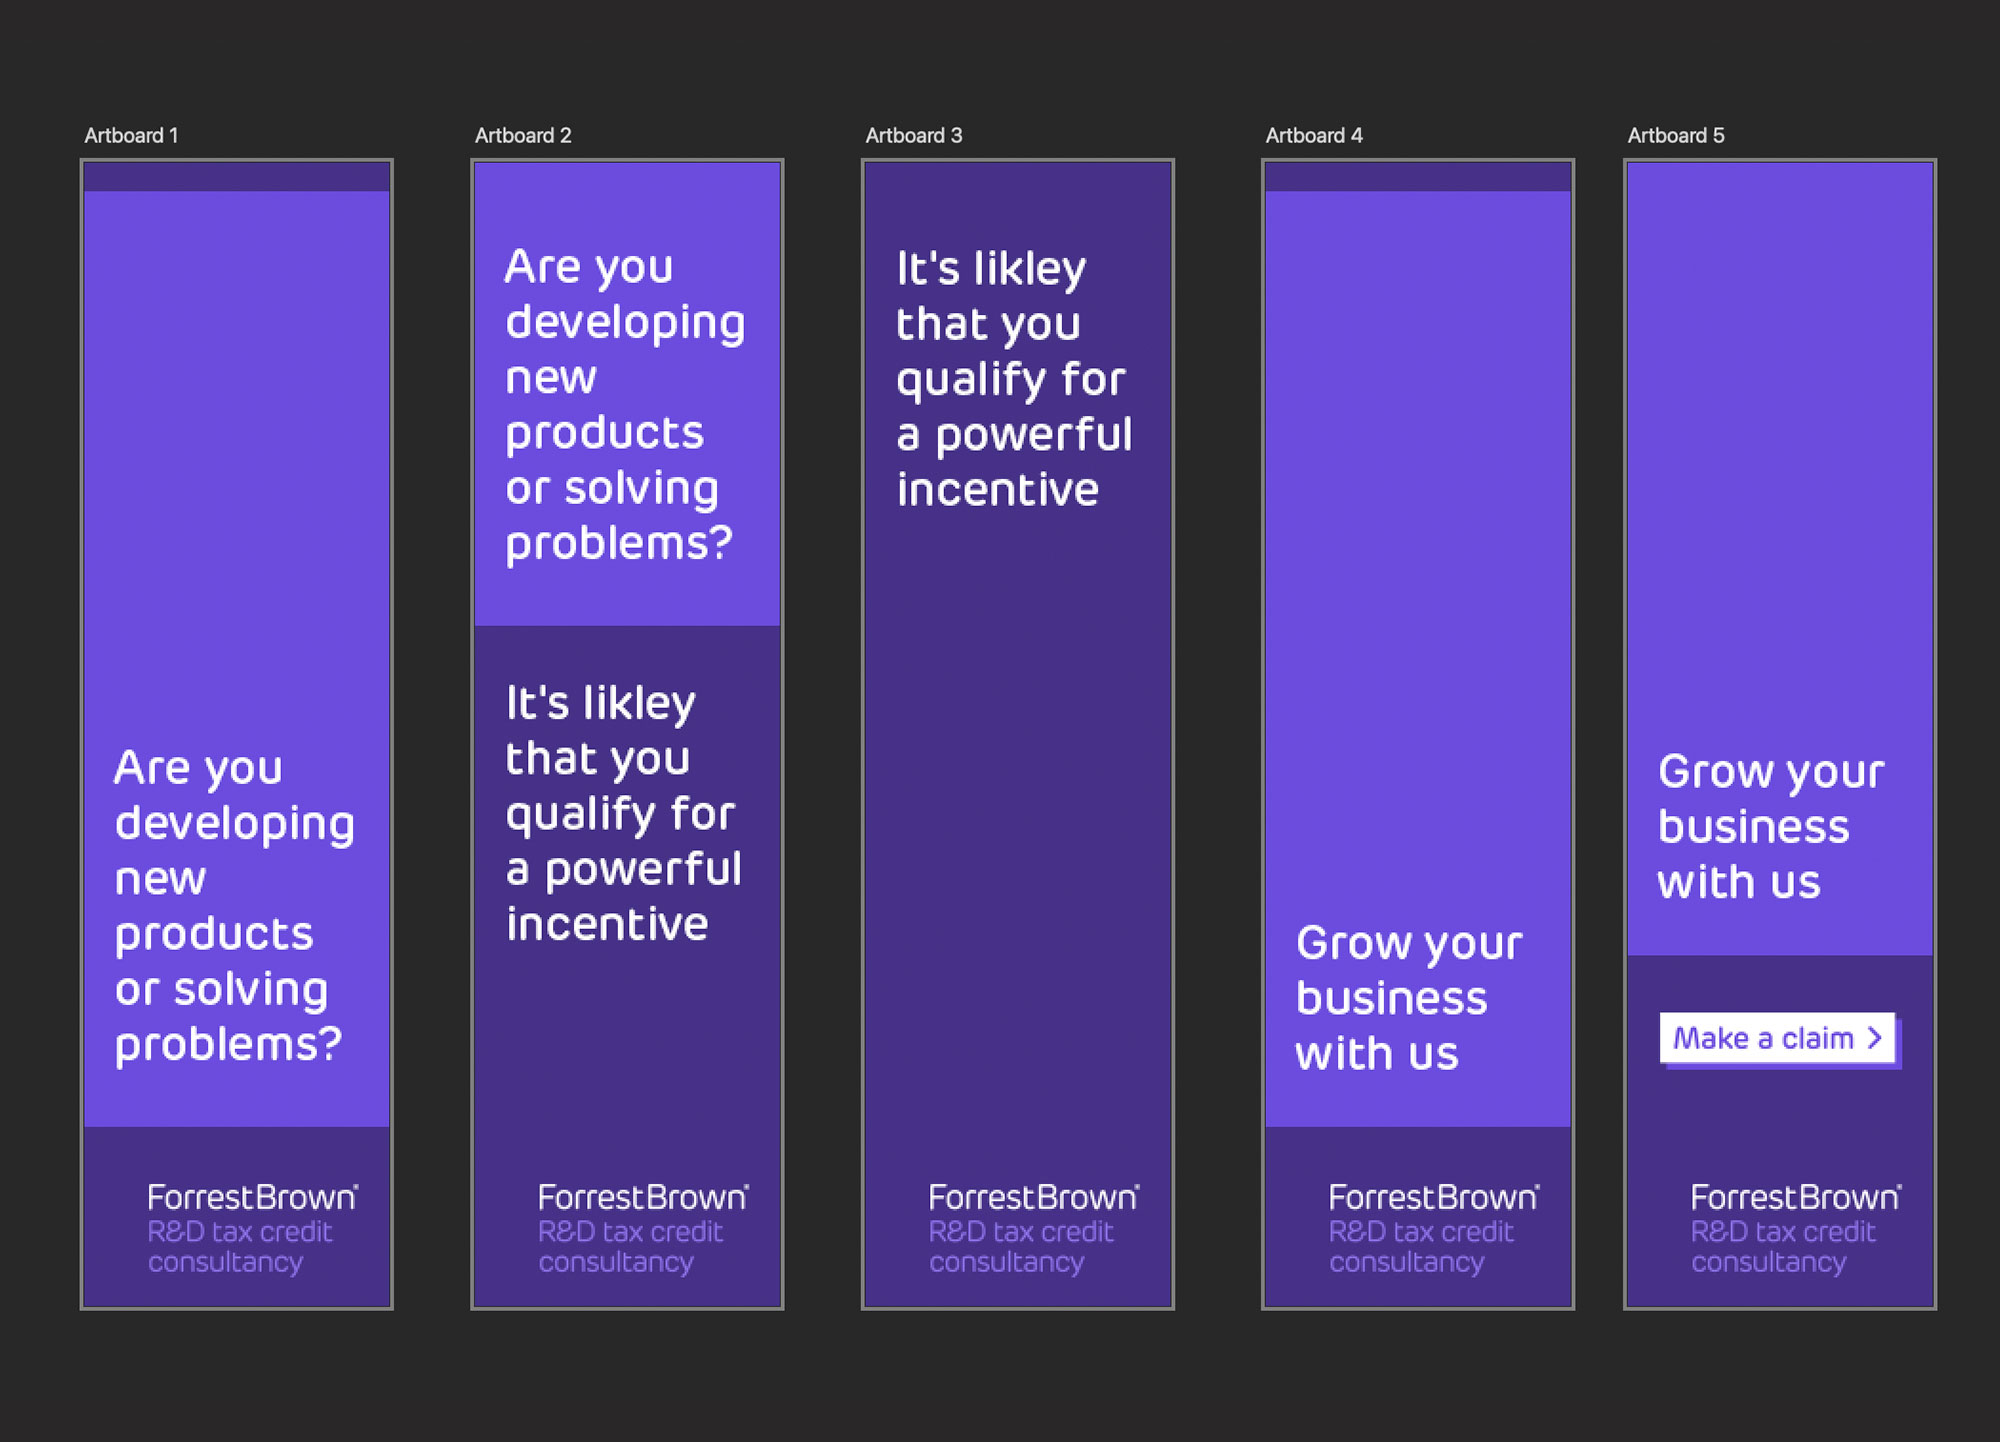
Task: Select the ForrestBrown logo on Artboard 4
Action: click(x=1433, y=1197)
